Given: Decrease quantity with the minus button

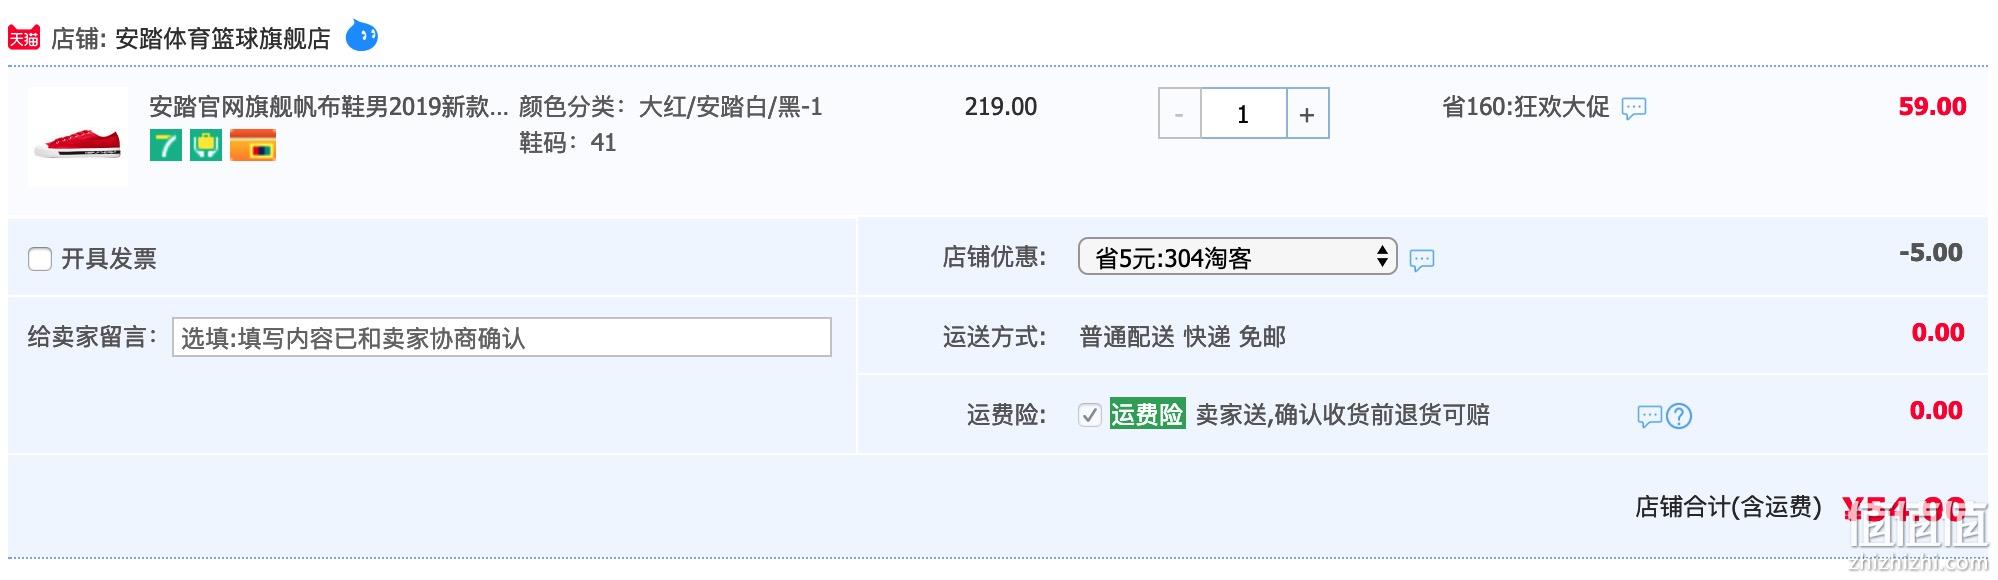Looking at the screenshot, I should tap(1180, 114).
